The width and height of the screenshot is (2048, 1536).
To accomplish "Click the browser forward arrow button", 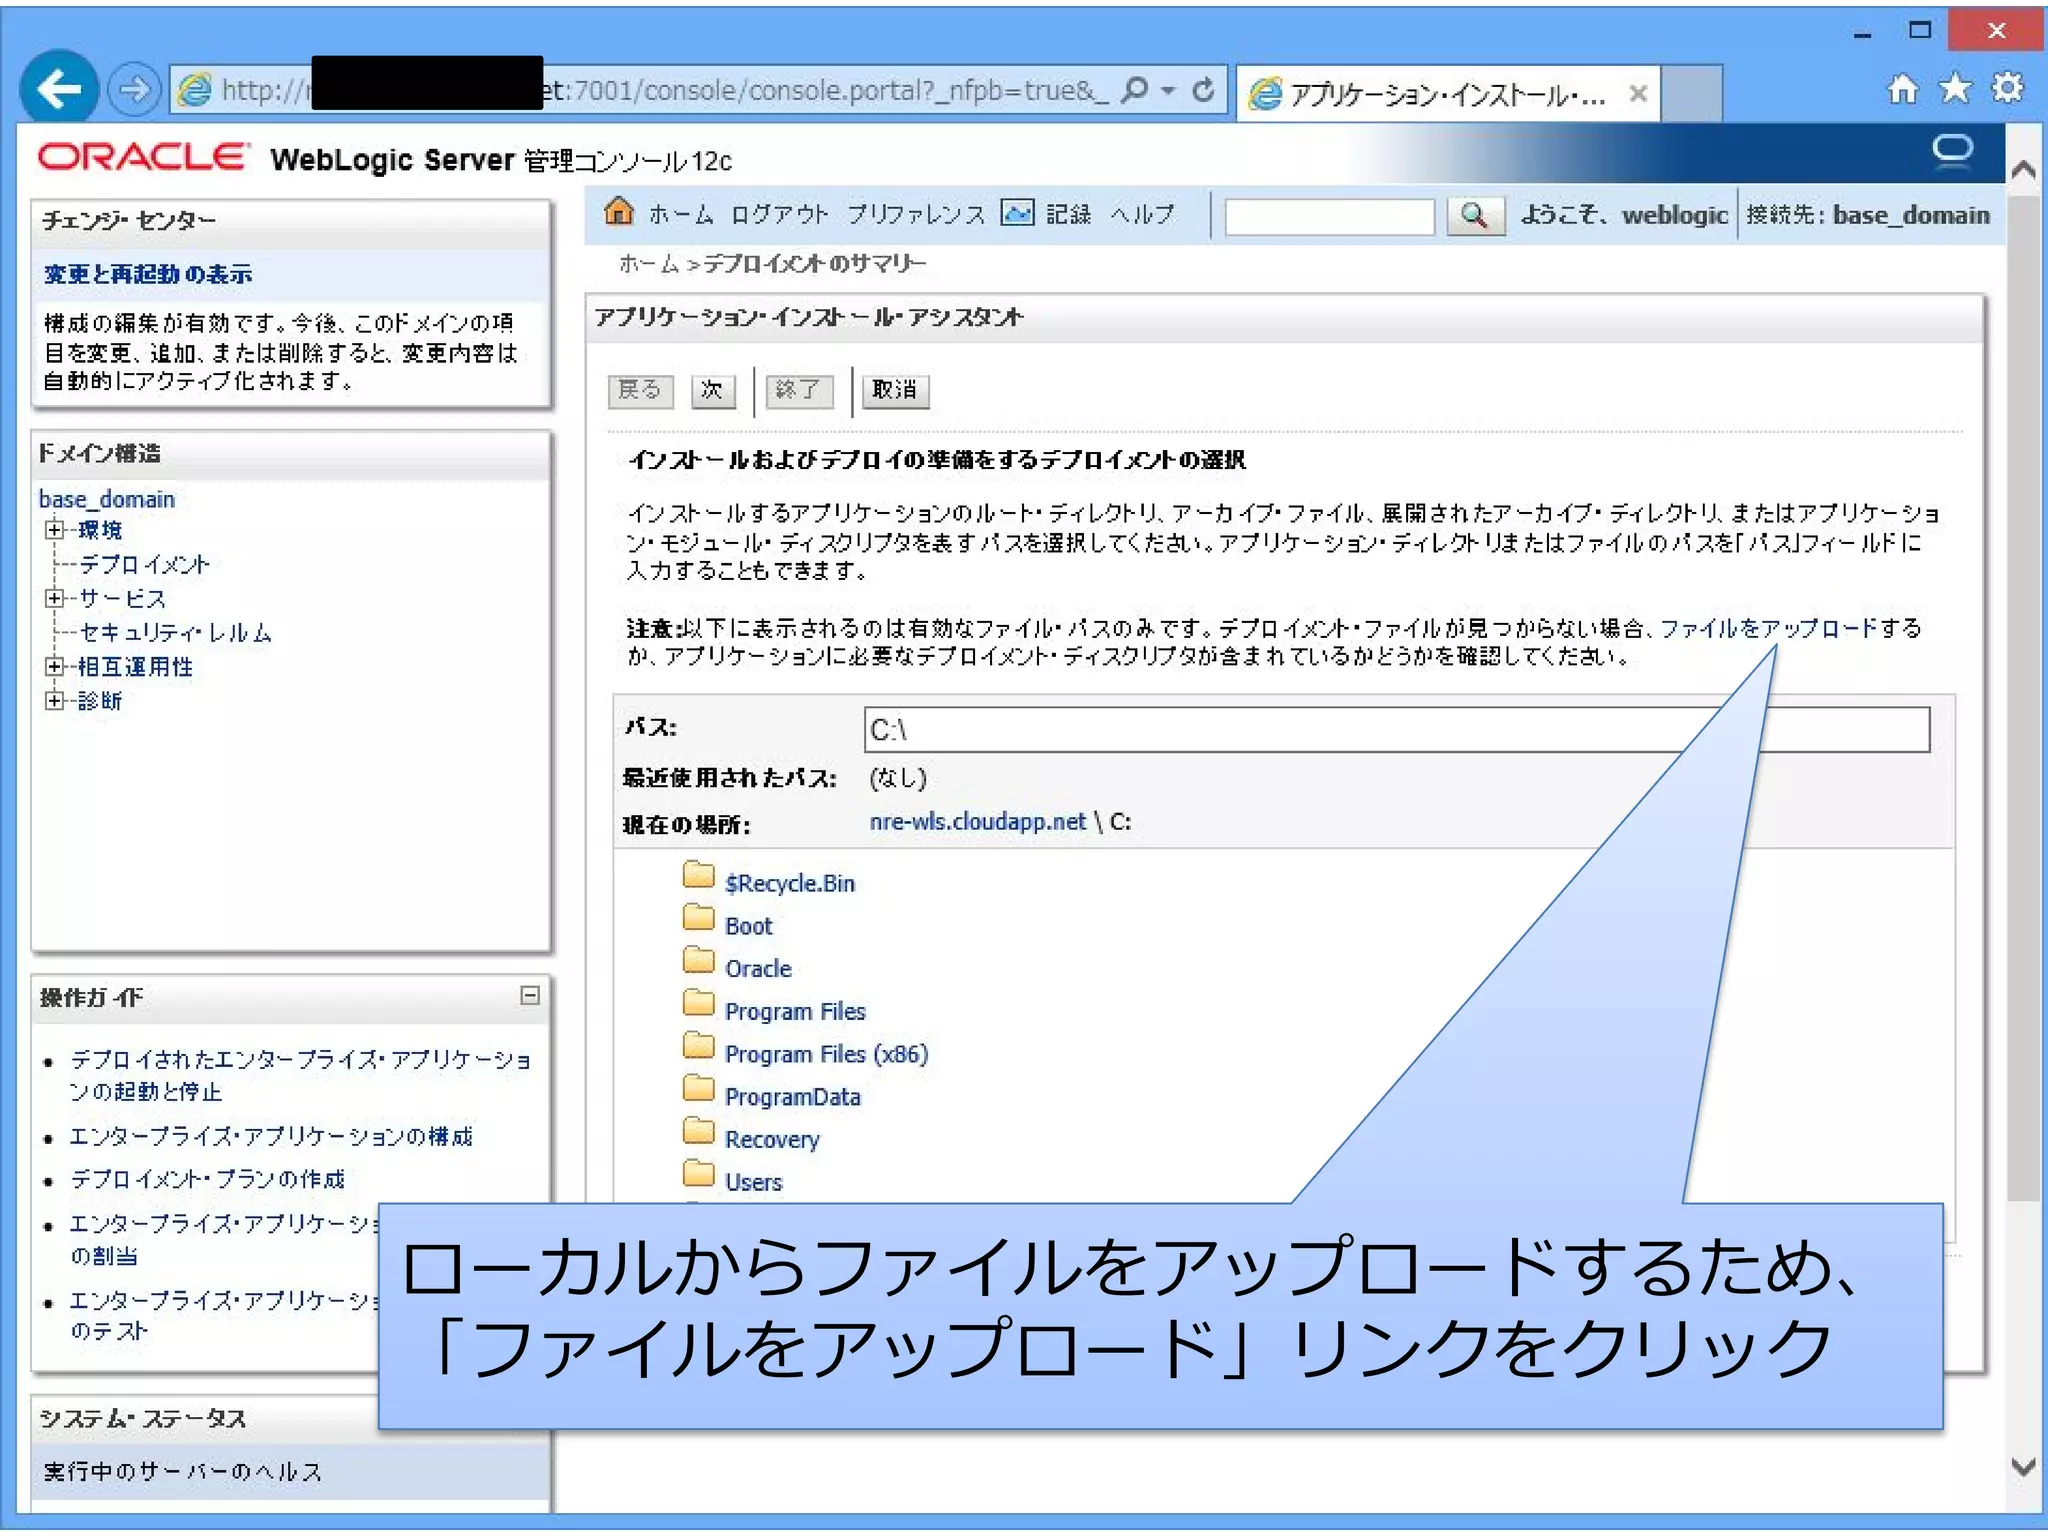I will coord(133,90).
